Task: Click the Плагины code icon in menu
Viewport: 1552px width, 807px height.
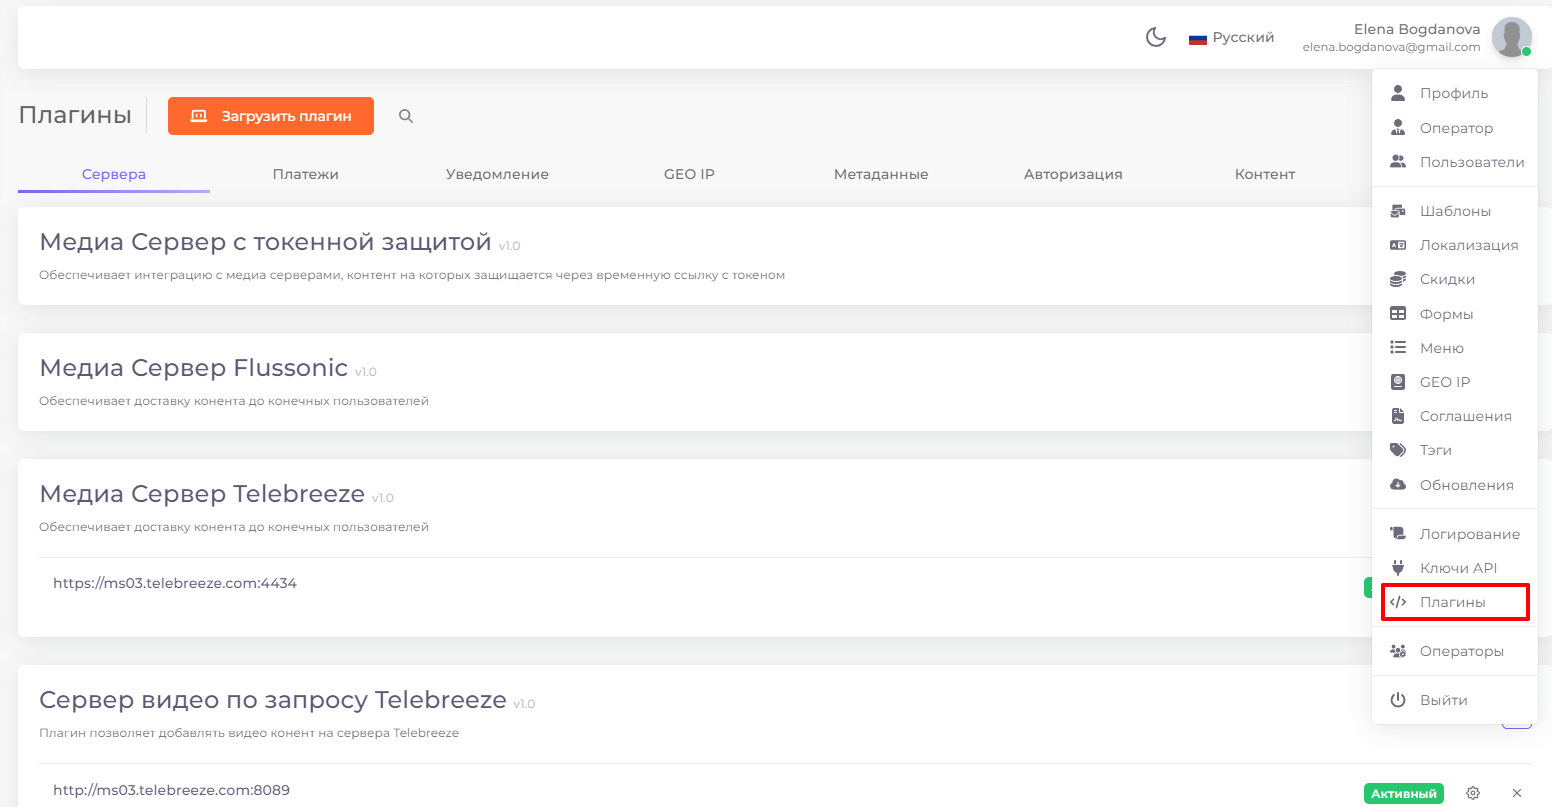Action: 1398,602
